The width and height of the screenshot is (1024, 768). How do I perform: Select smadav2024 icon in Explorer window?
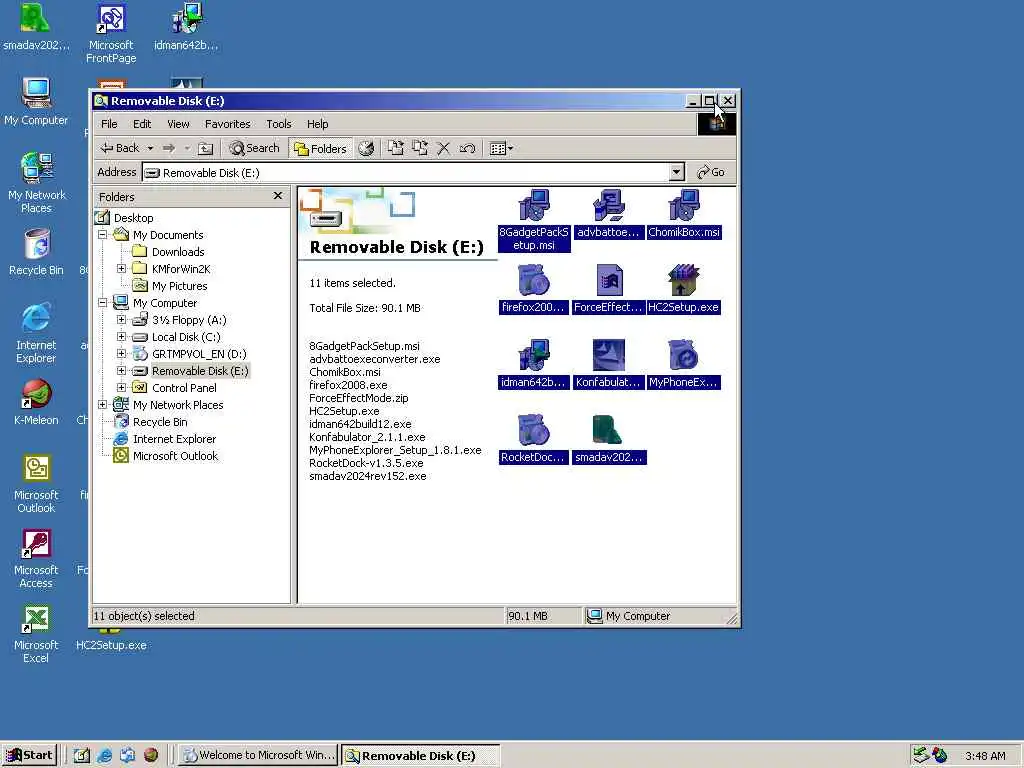[x=609, y=440]
